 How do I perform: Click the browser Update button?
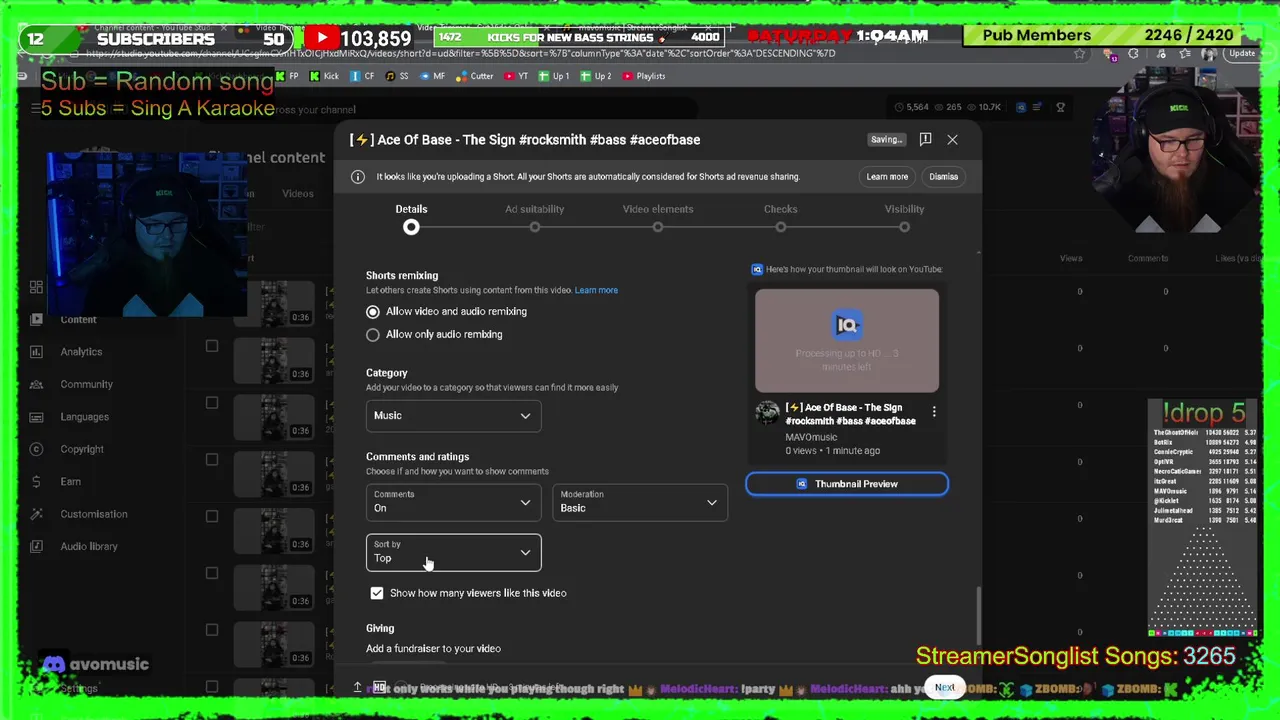tap(1242, 54)
